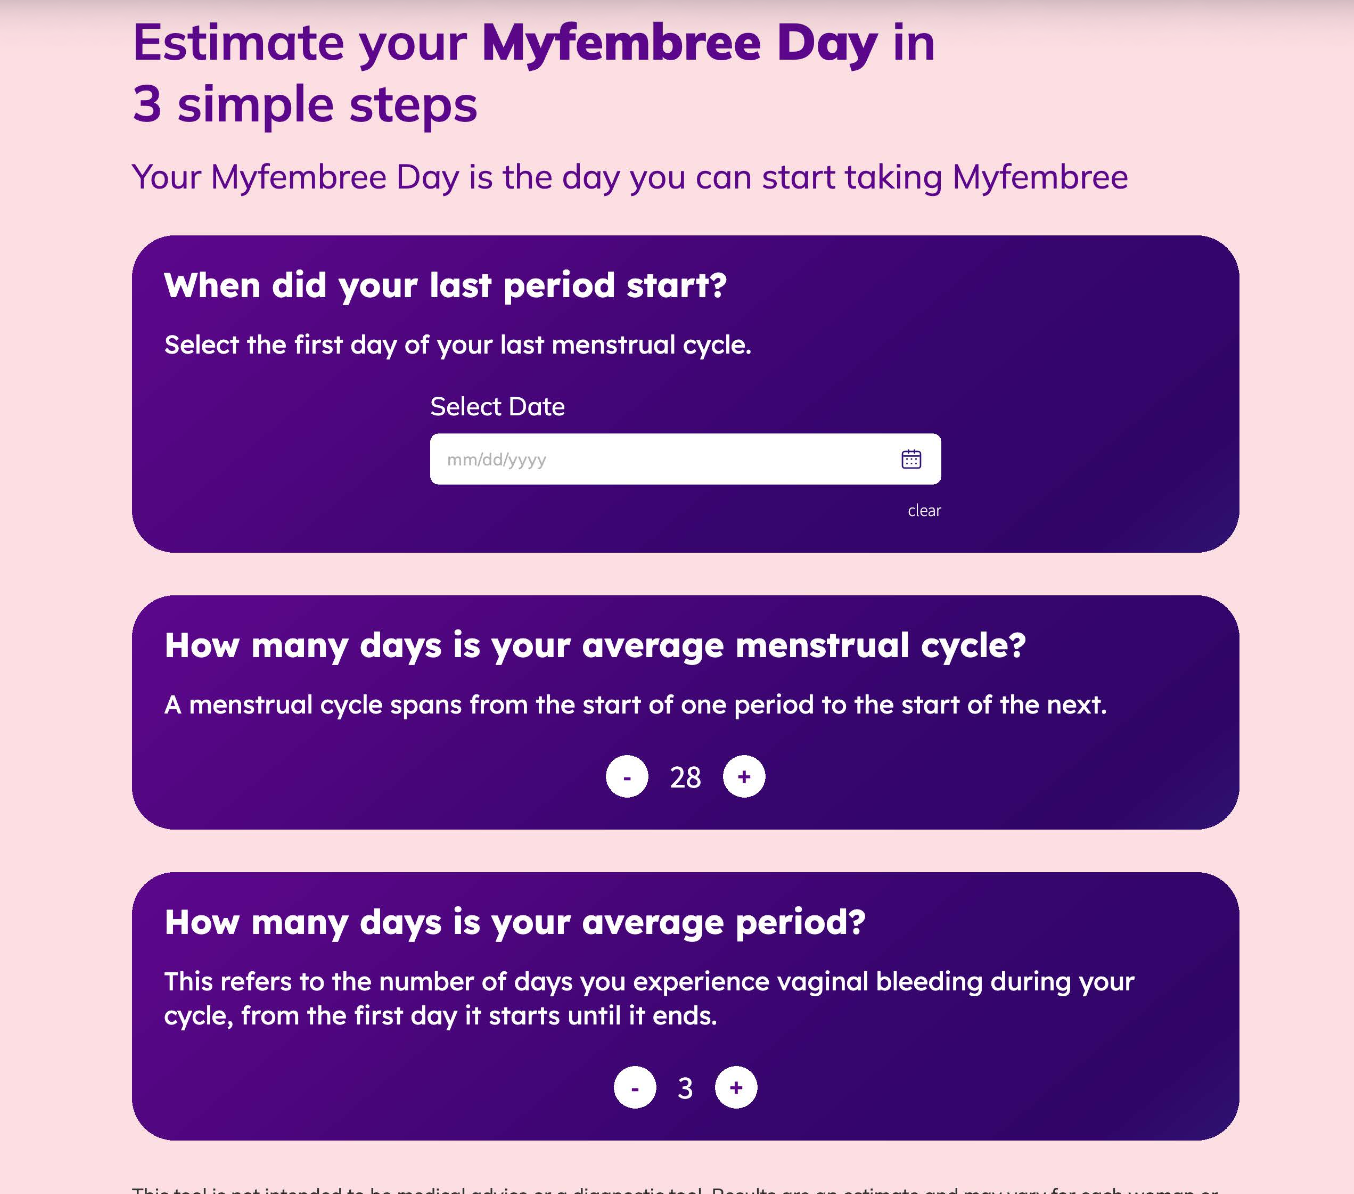Decrease average period days with minus button

coord(635,1088)
